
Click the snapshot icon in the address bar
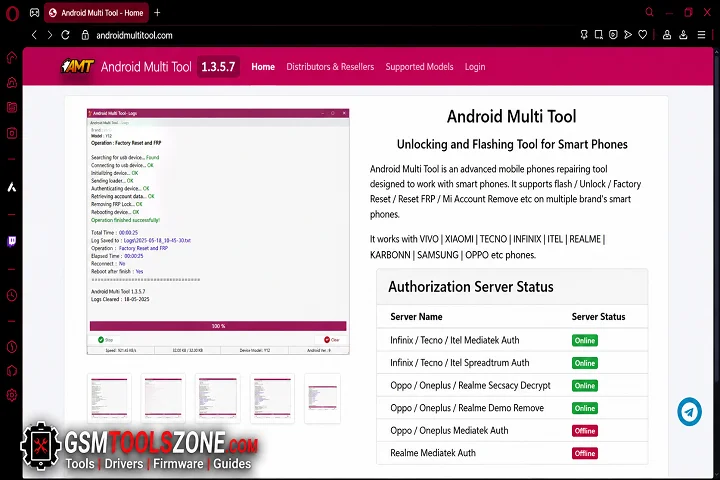click(599, 35)
